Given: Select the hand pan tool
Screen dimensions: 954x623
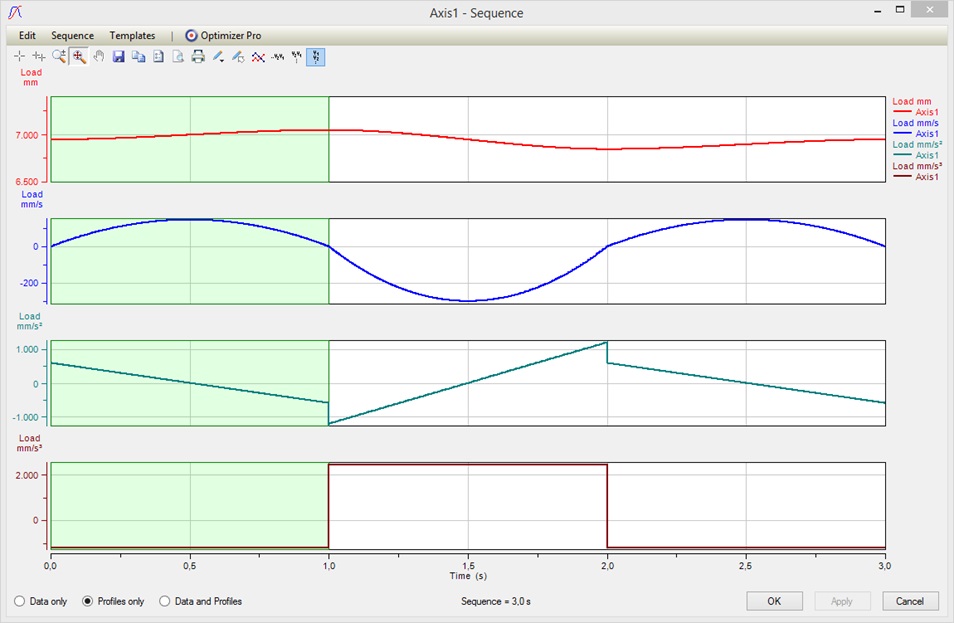Looking at the screenshot, I should click(x=99, y=57).
